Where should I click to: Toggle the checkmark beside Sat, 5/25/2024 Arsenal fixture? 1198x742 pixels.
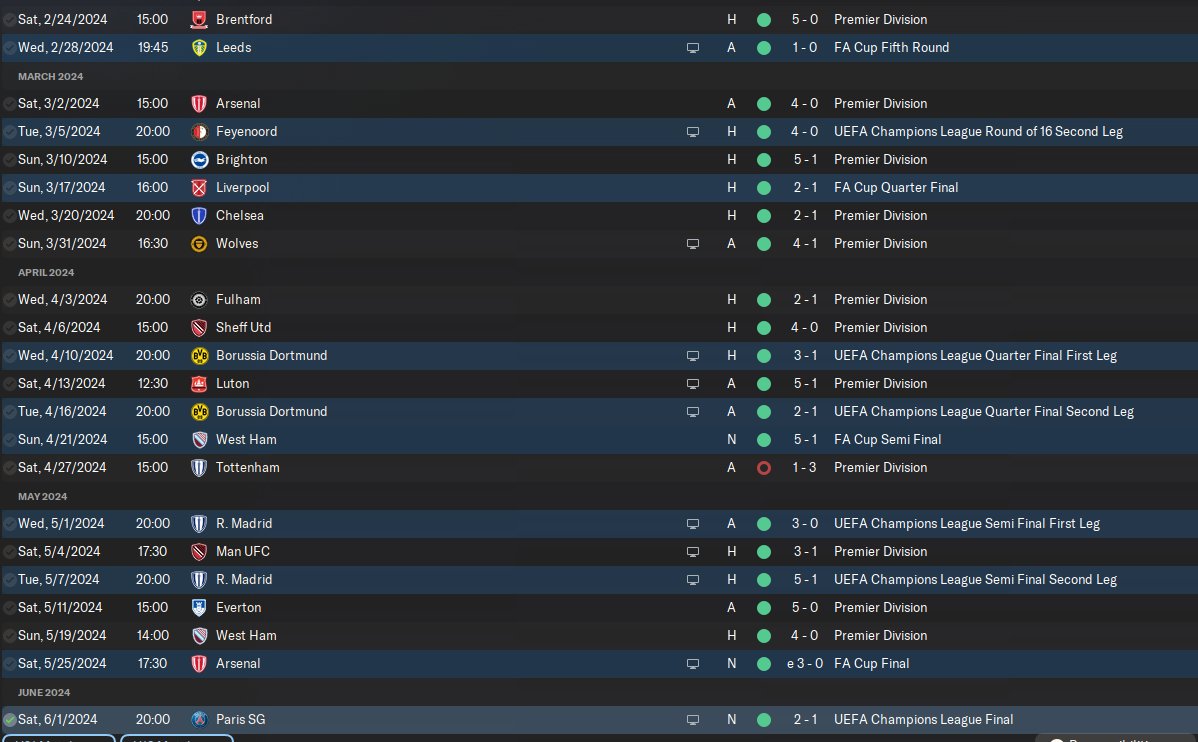click(9, 664)
